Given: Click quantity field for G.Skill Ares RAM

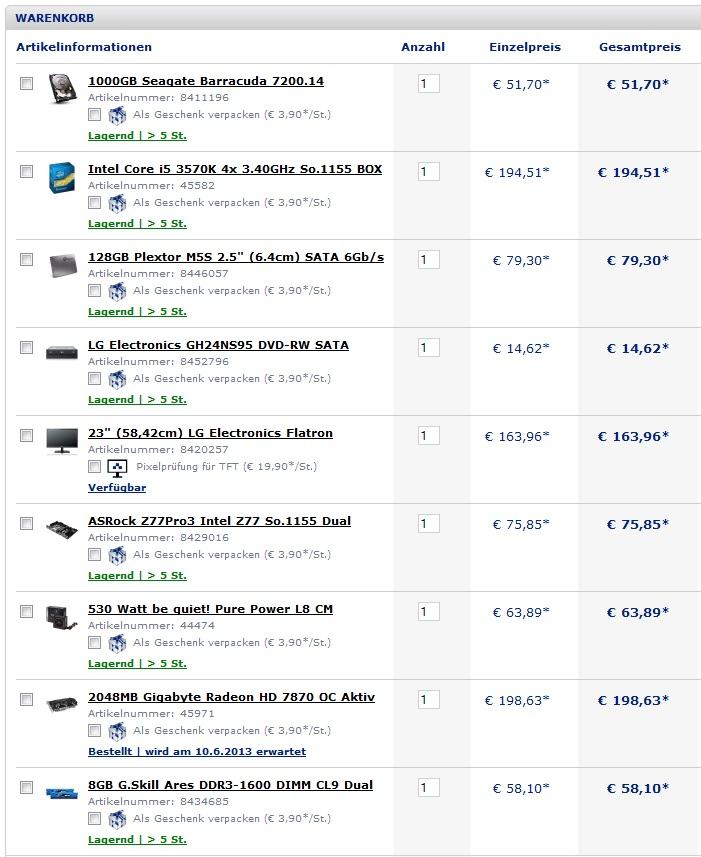Looking at the screenshot, I should [x=428, y=788].
